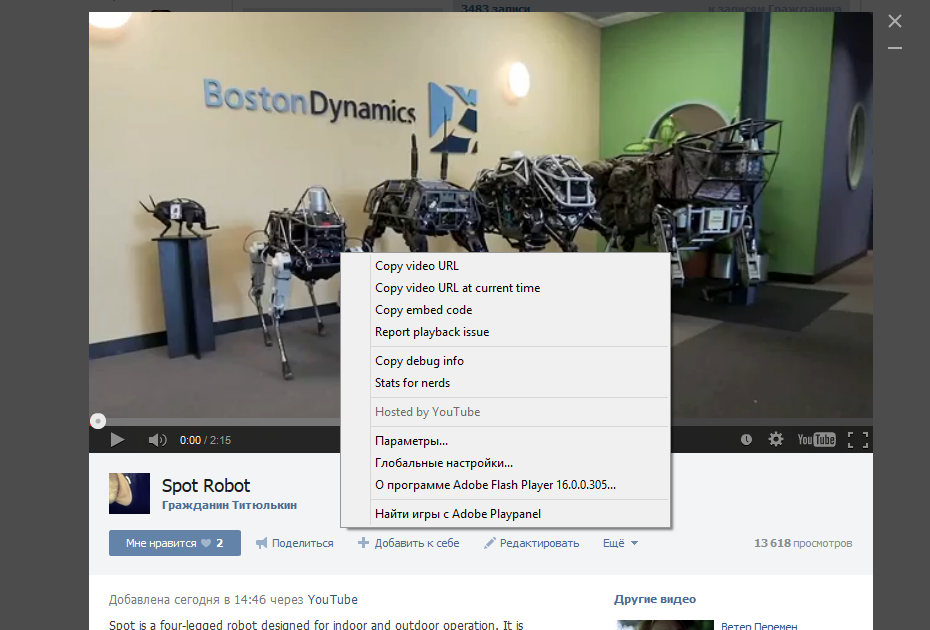The image size is (930, 630).
Task: Share video using Поделиться
Action: click(295, 543)
